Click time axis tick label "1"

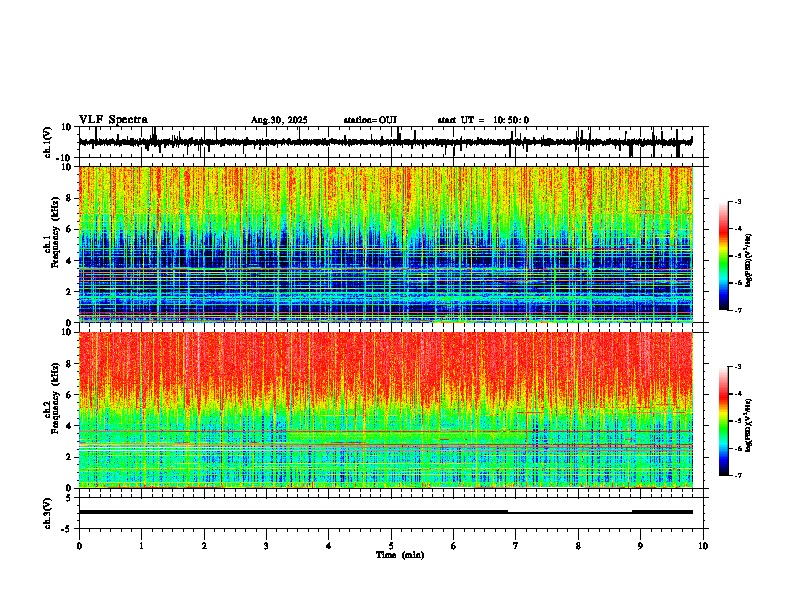tap(141, 546)
